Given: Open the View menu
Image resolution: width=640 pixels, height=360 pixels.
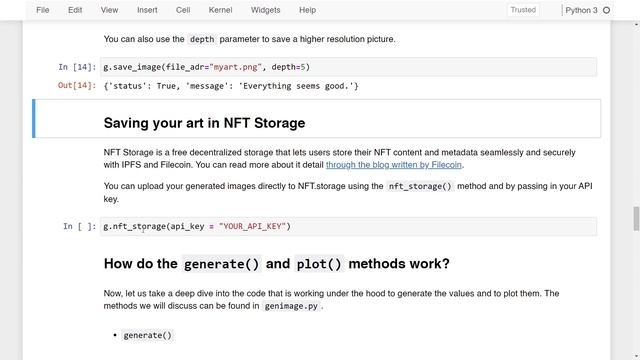Looking at the screenshot, I should click(109, 10).
